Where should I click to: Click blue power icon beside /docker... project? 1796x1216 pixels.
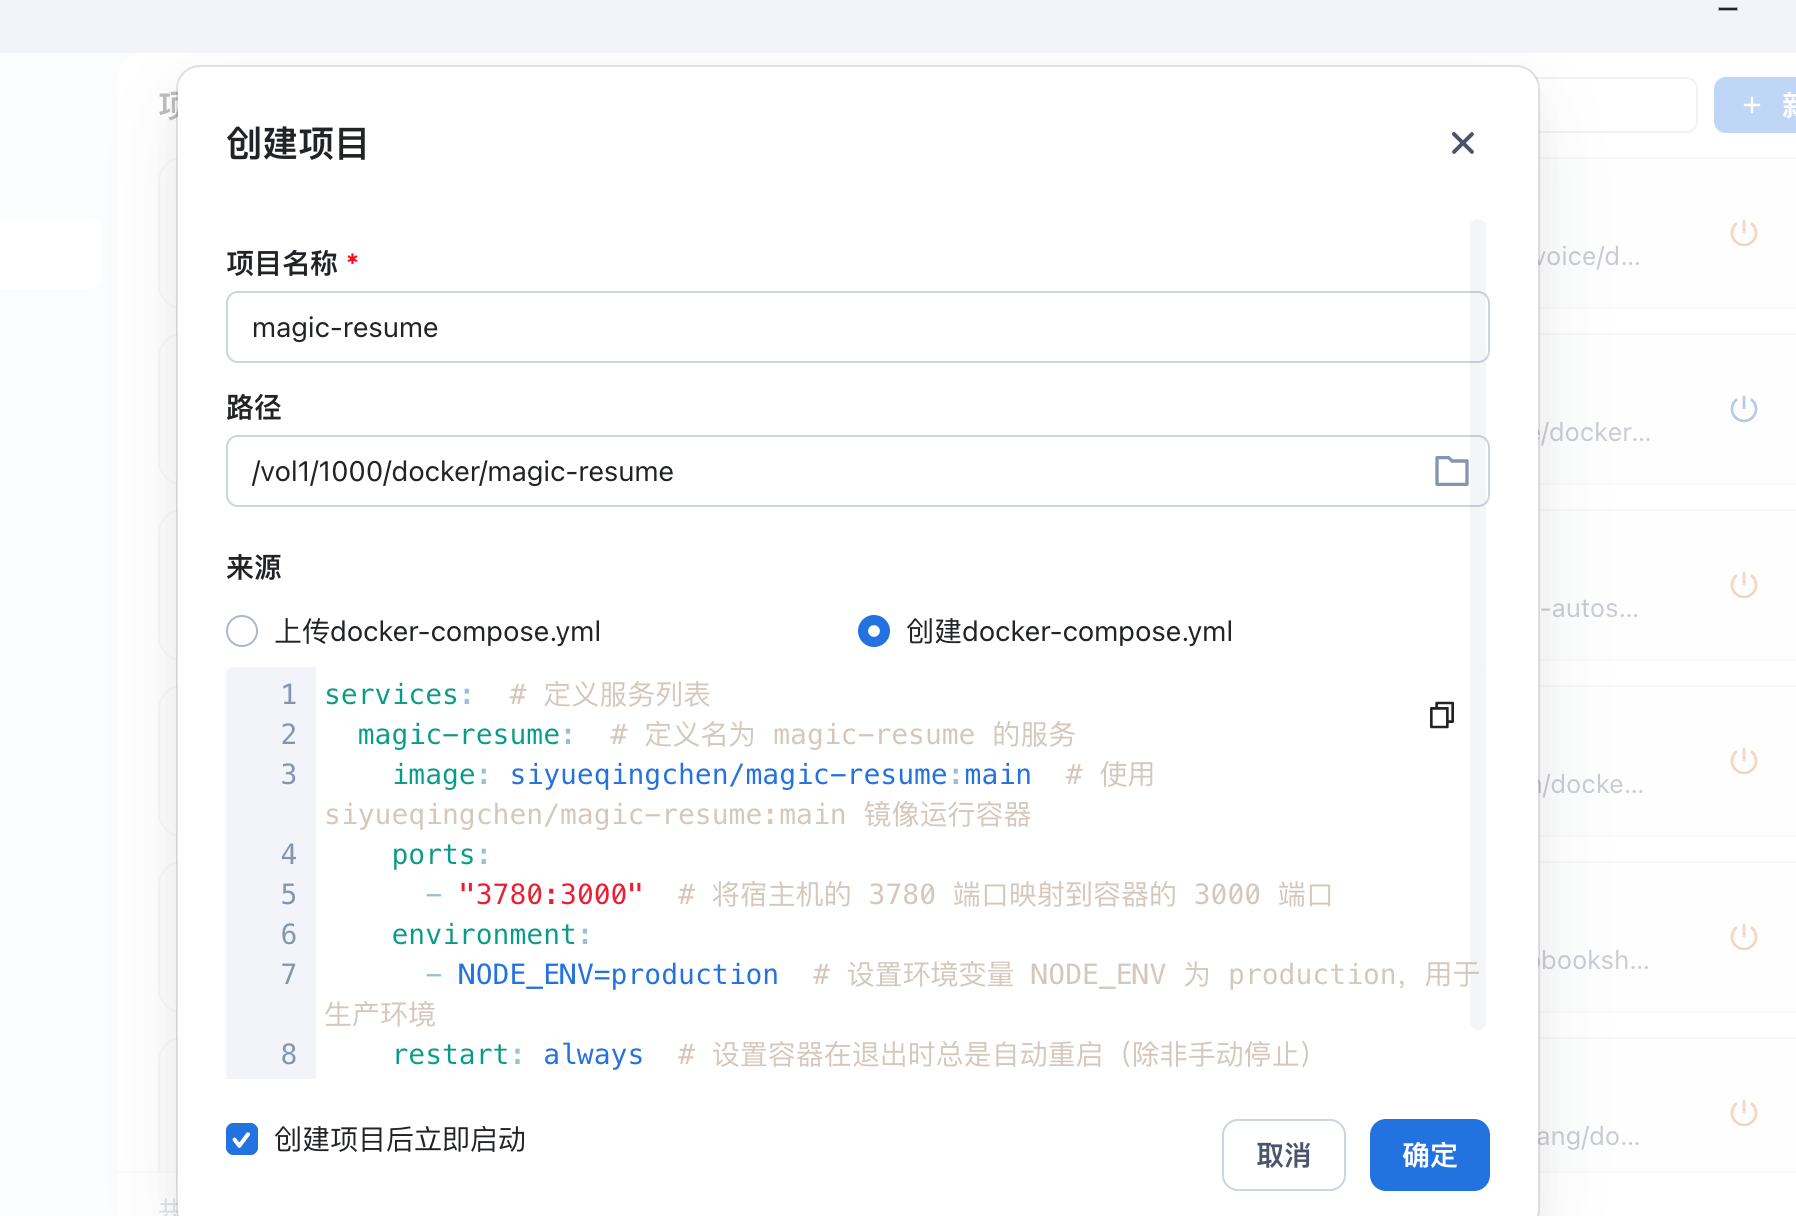1743,409
